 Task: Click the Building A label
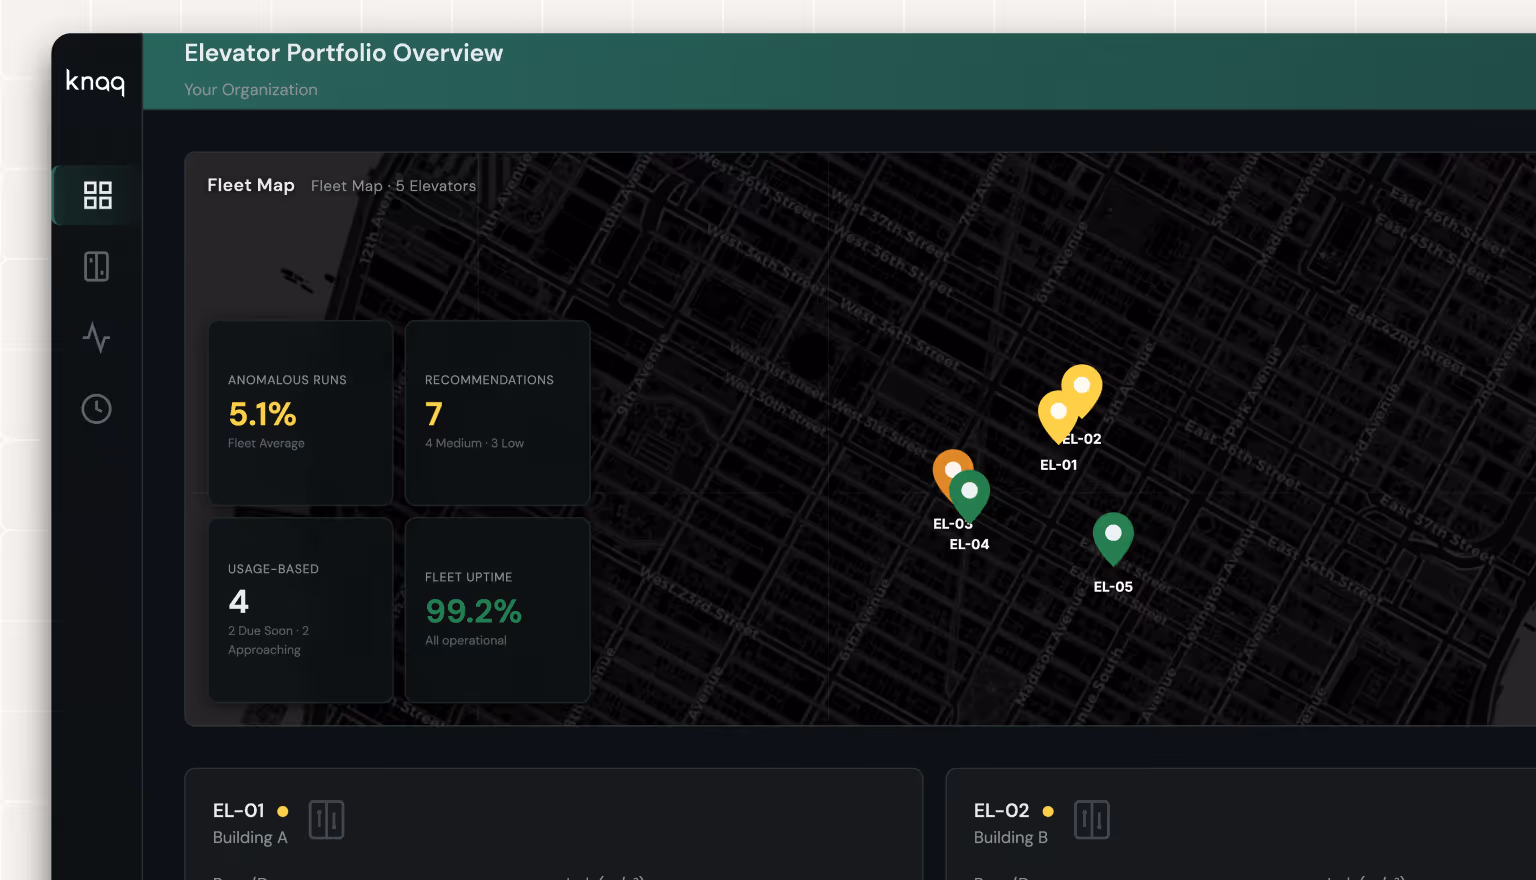click(250, 838)
